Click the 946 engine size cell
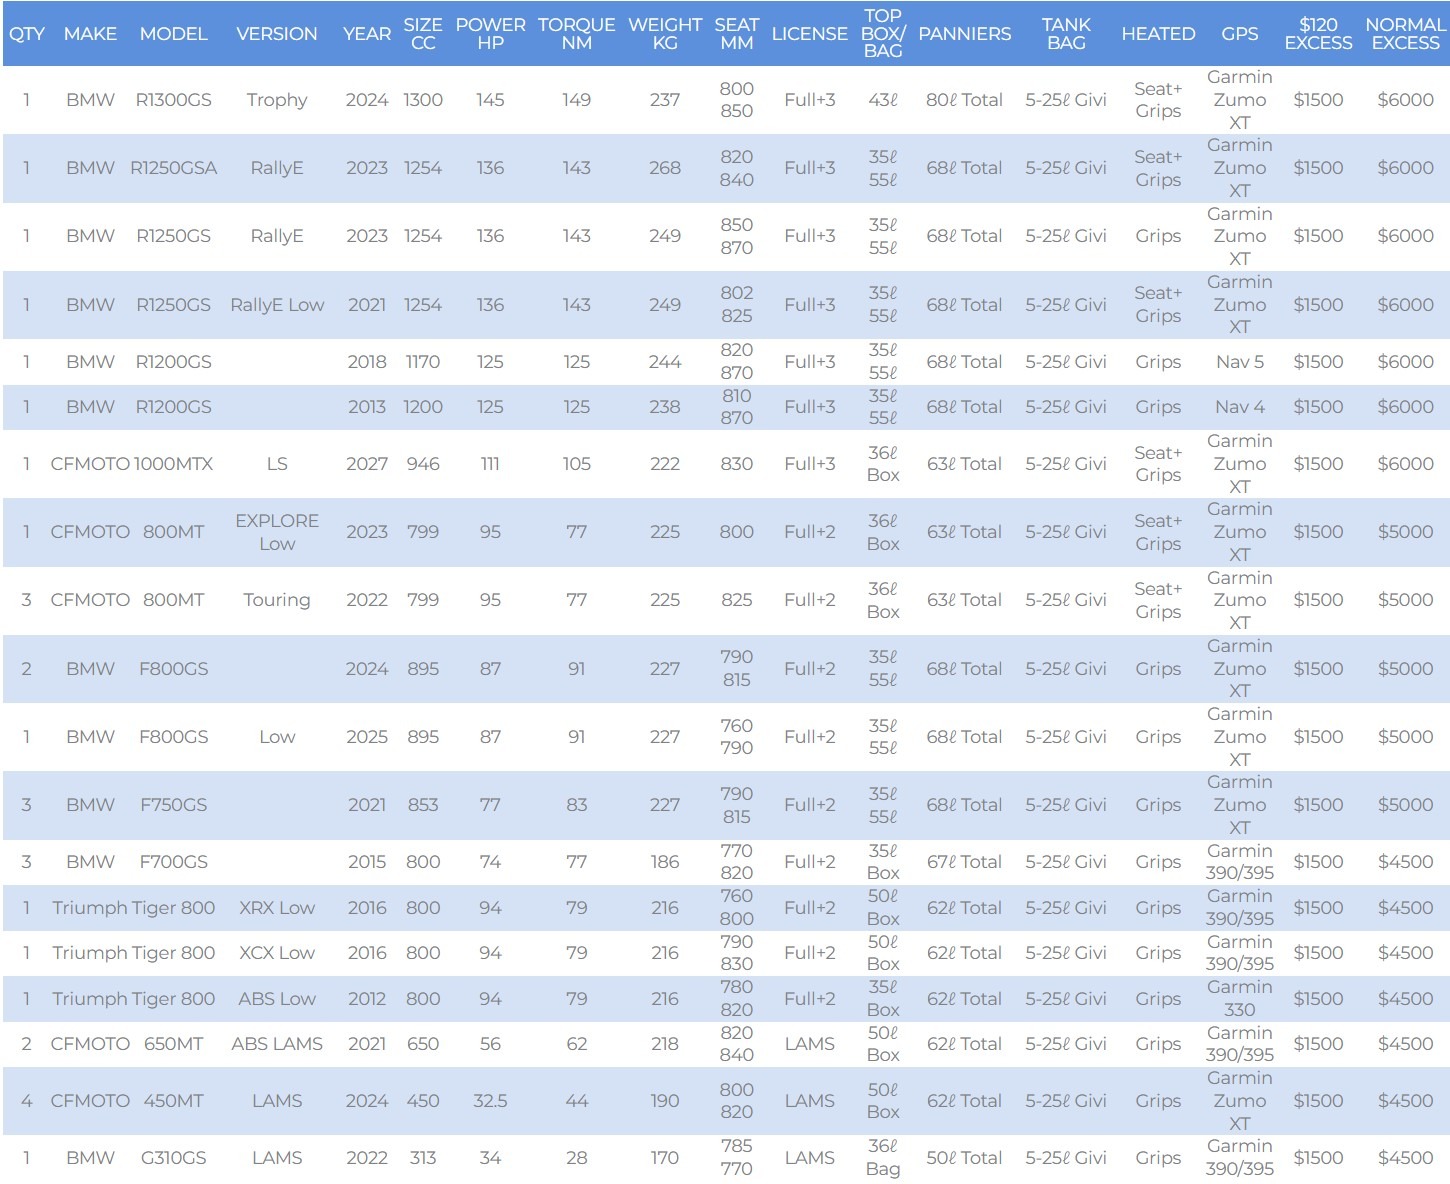1450x1184 pixels. (423, 464)
